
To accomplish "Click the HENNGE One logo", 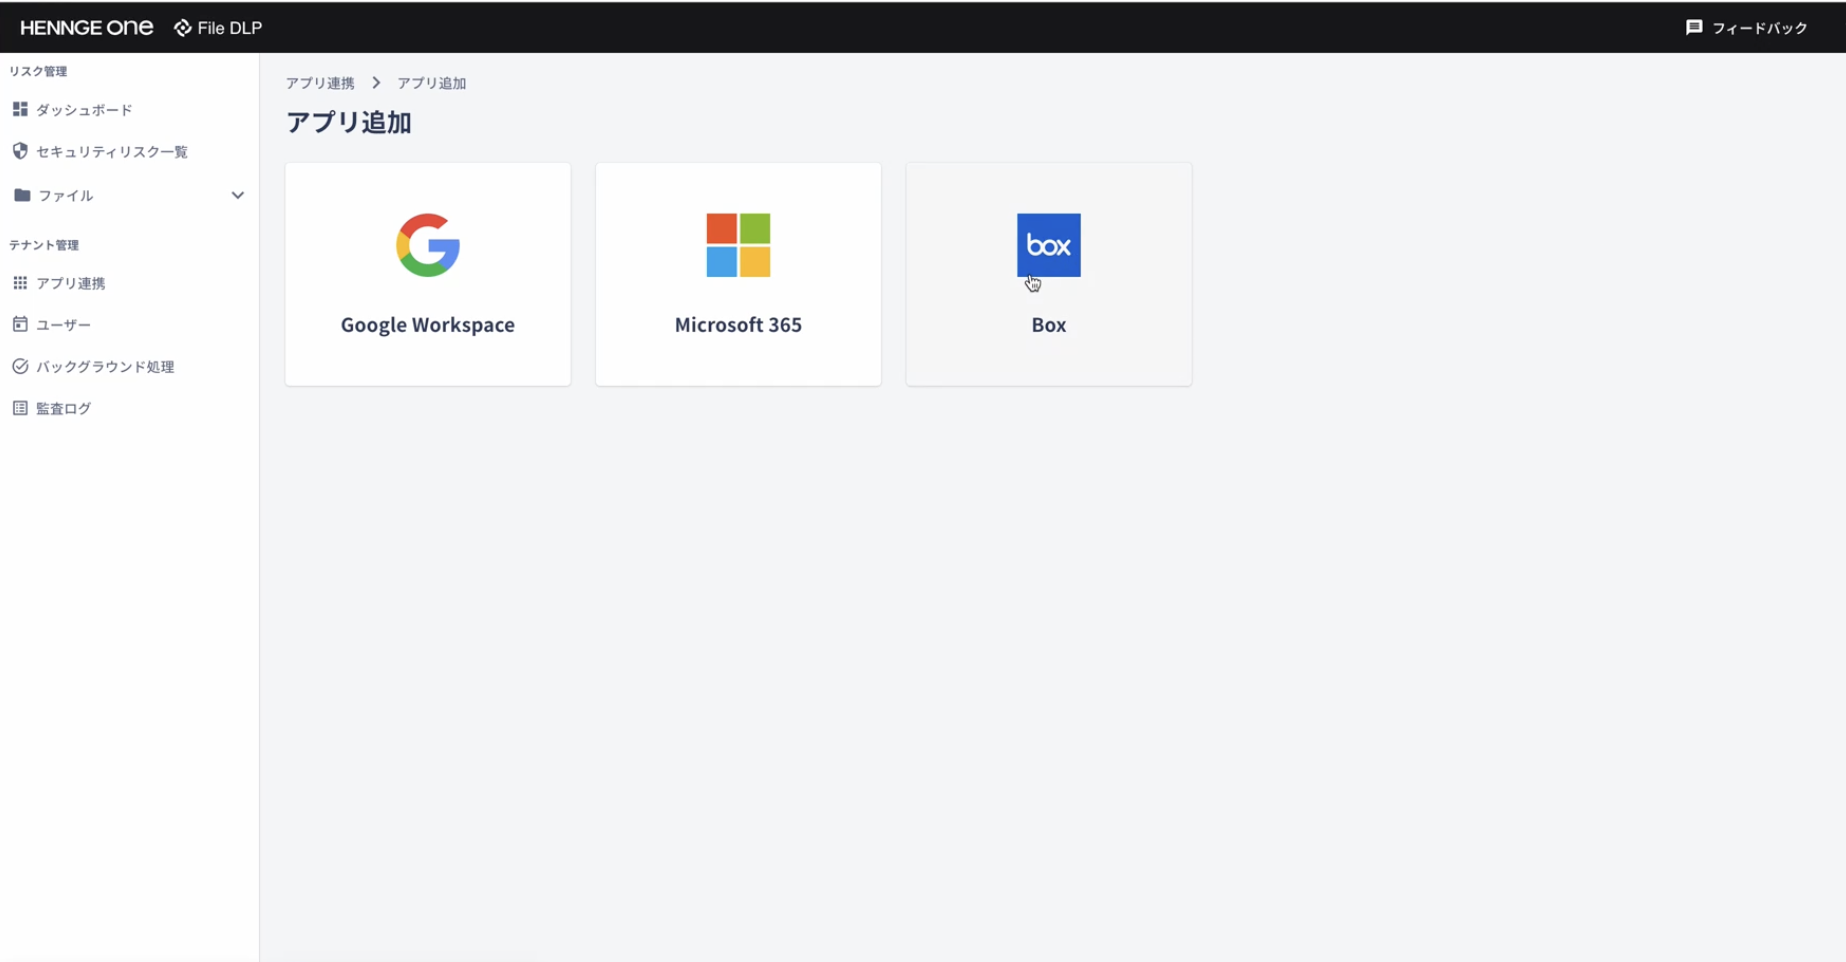I will click(x=87, y=28).
